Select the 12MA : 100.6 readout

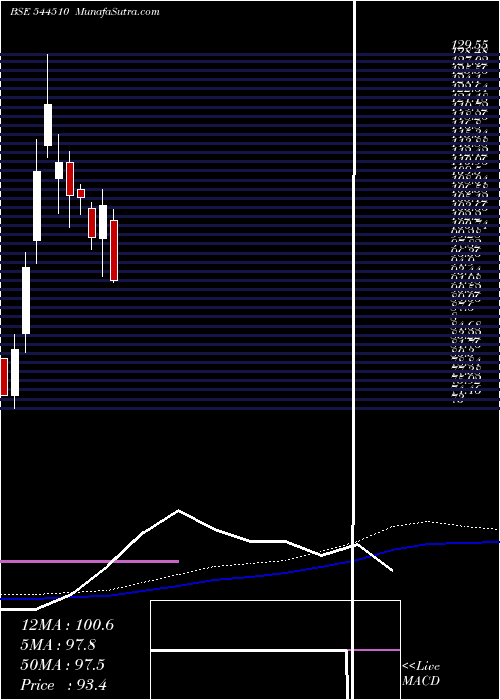click(67, 625)
